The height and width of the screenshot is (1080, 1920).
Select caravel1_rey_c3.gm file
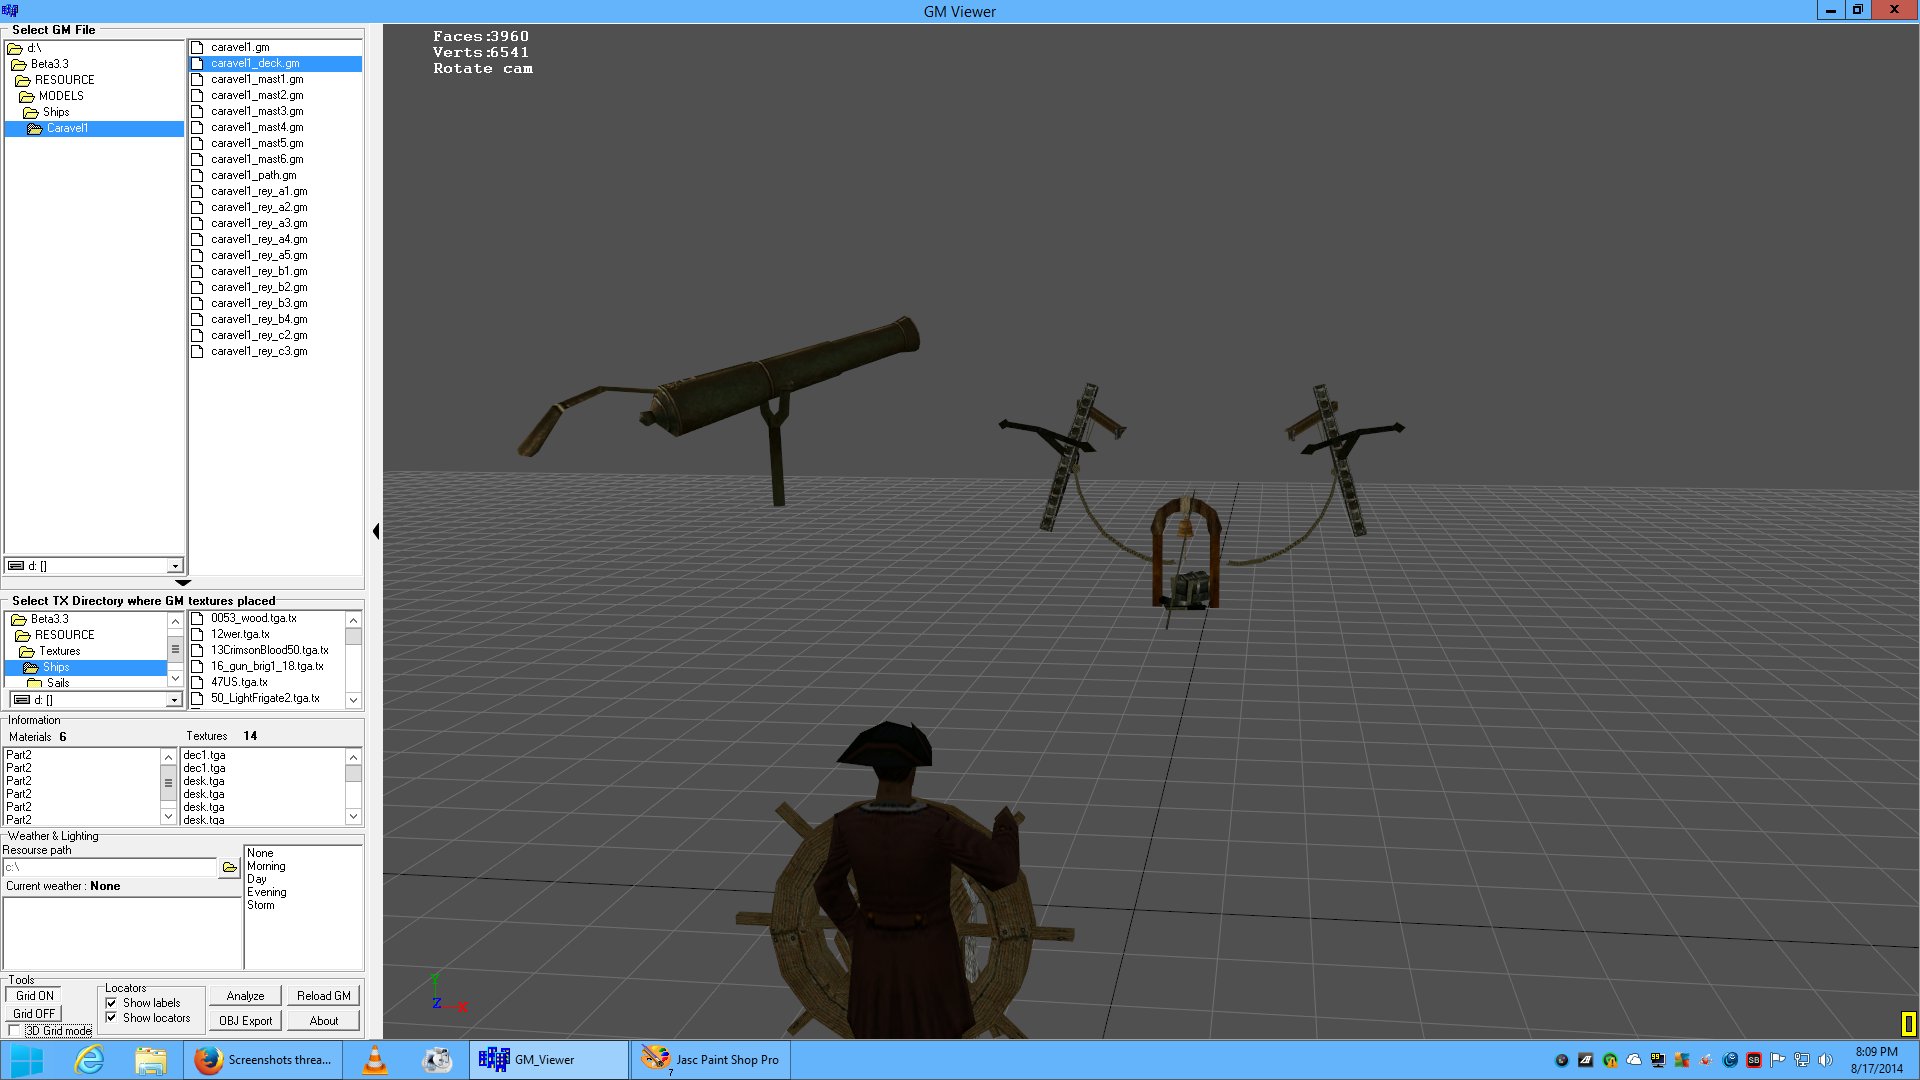click(259, 352)
